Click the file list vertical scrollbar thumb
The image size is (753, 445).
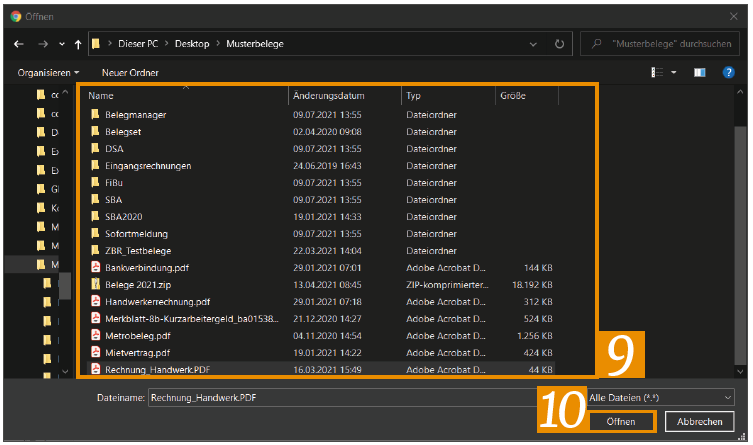pos(740,245)
